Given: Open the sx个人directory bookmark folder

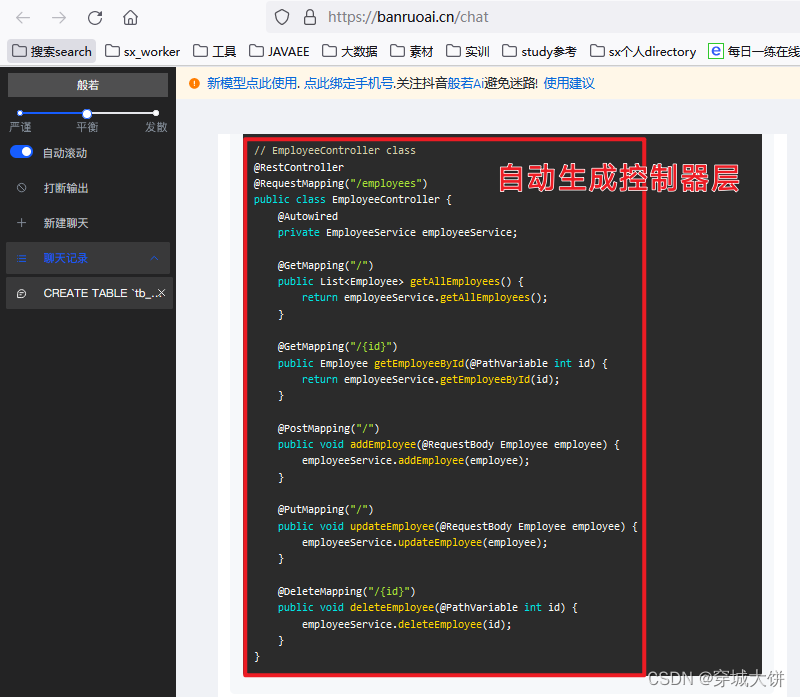Looking at the screenshot, I should click(643, 52).
